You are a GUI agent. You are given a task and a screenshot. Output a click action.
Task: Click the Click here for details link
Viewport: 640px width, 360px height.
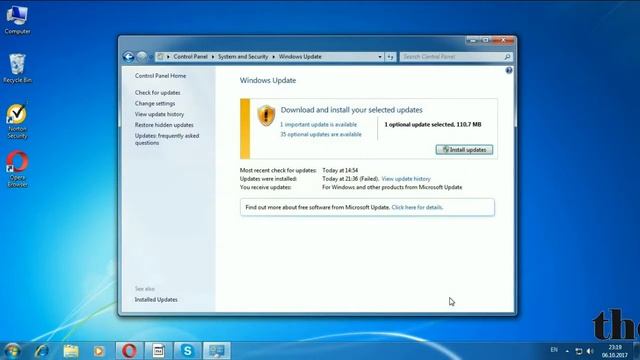click(417, 207)
